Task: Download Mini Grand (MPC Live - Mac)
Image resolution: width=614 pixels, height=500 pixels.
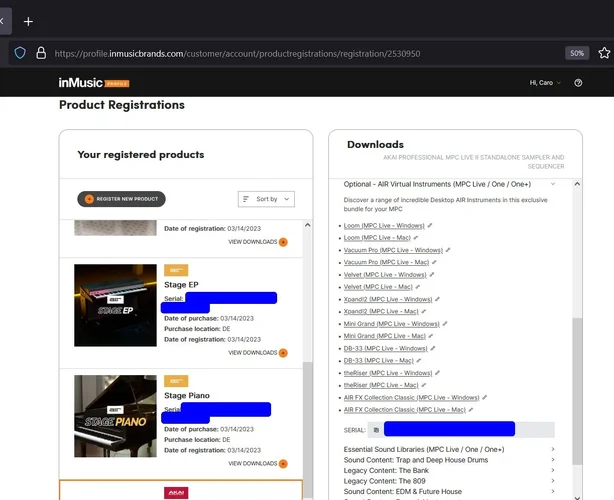Action: [x=385, y=336]
